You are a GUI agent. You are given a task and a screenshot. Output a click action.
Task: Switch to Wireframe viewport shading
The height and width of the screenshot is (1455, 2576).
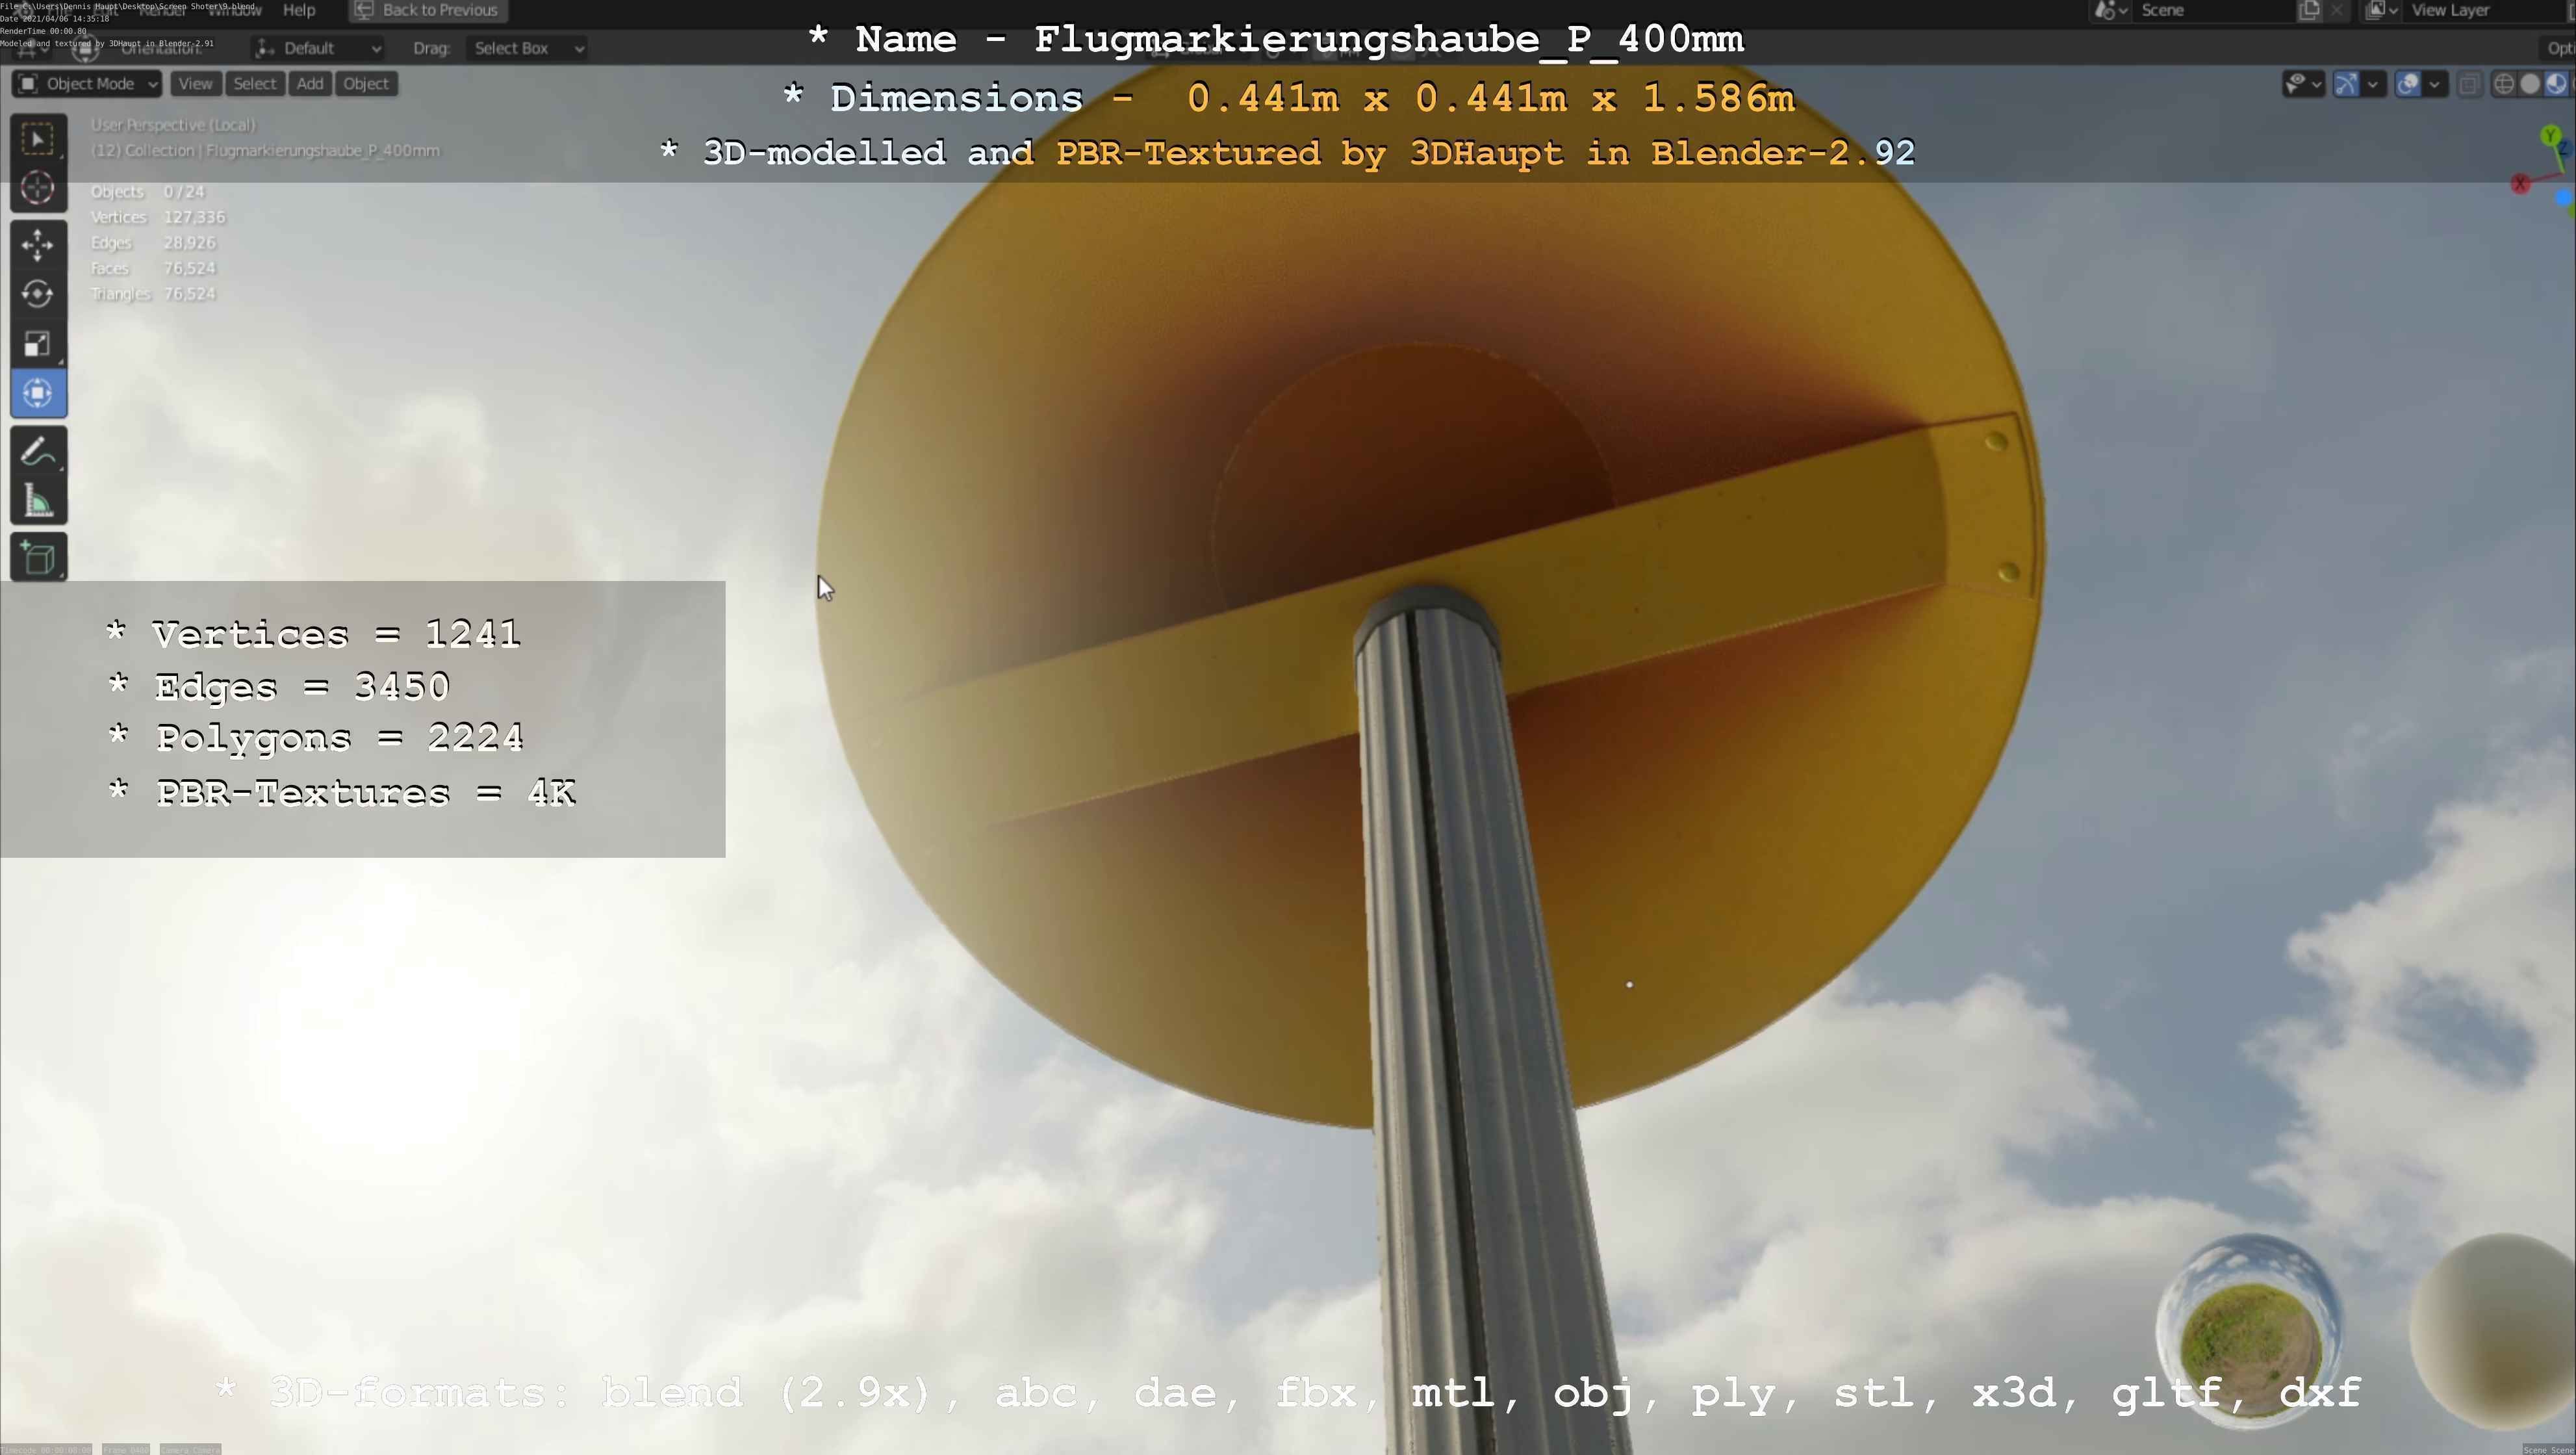[x=2504, y=84]
